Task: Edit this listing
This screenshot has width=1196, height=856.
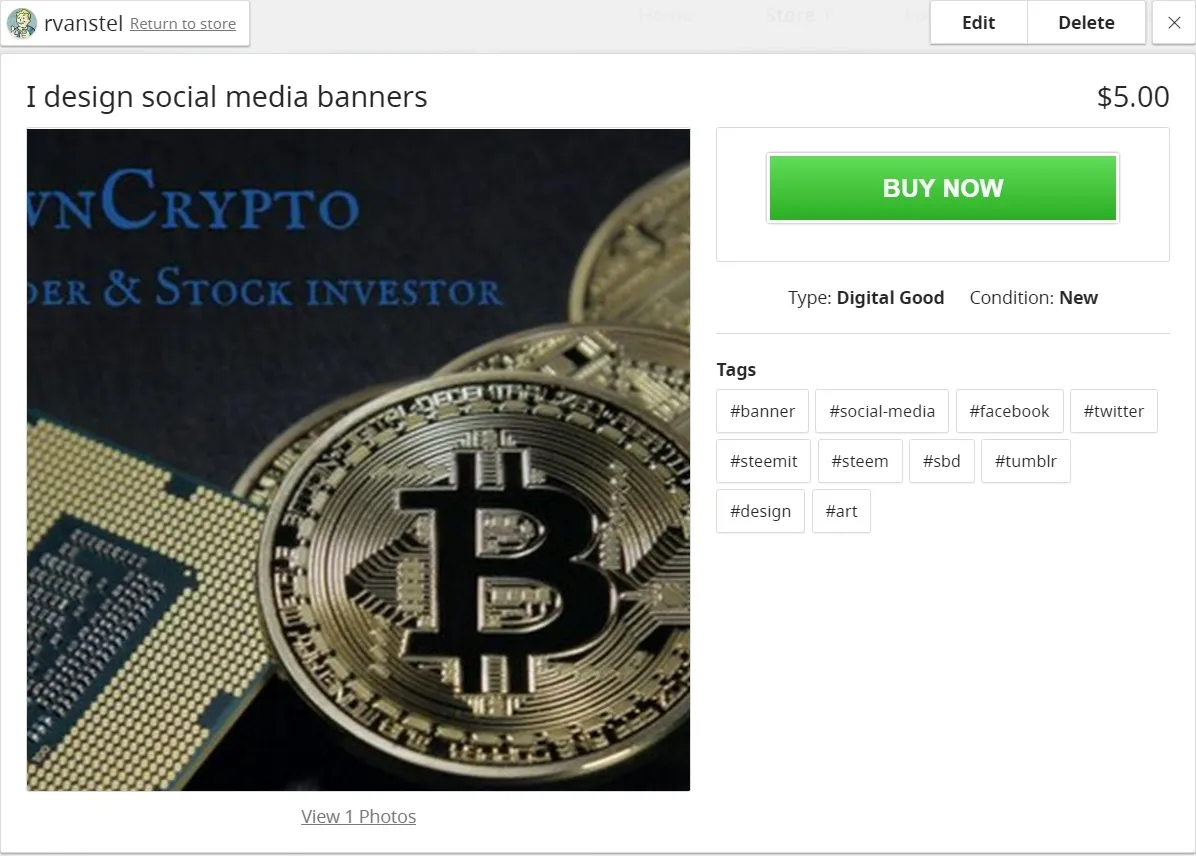Action: [x=979, y=23]
